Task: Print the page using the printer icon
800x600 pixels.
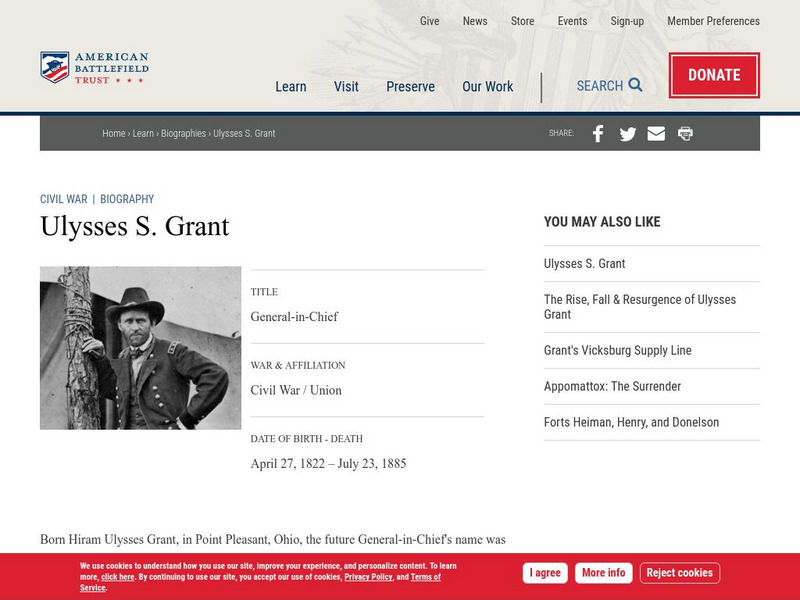Action: click(685, 132)
